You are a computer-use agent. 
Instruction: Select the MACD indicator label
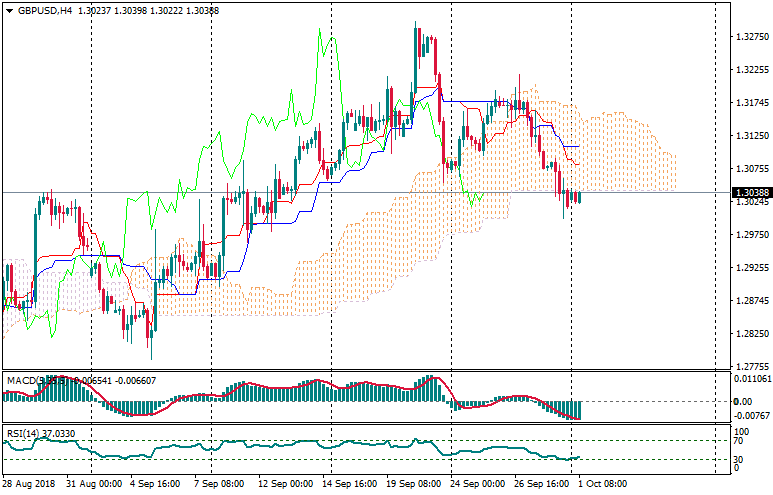22,381
